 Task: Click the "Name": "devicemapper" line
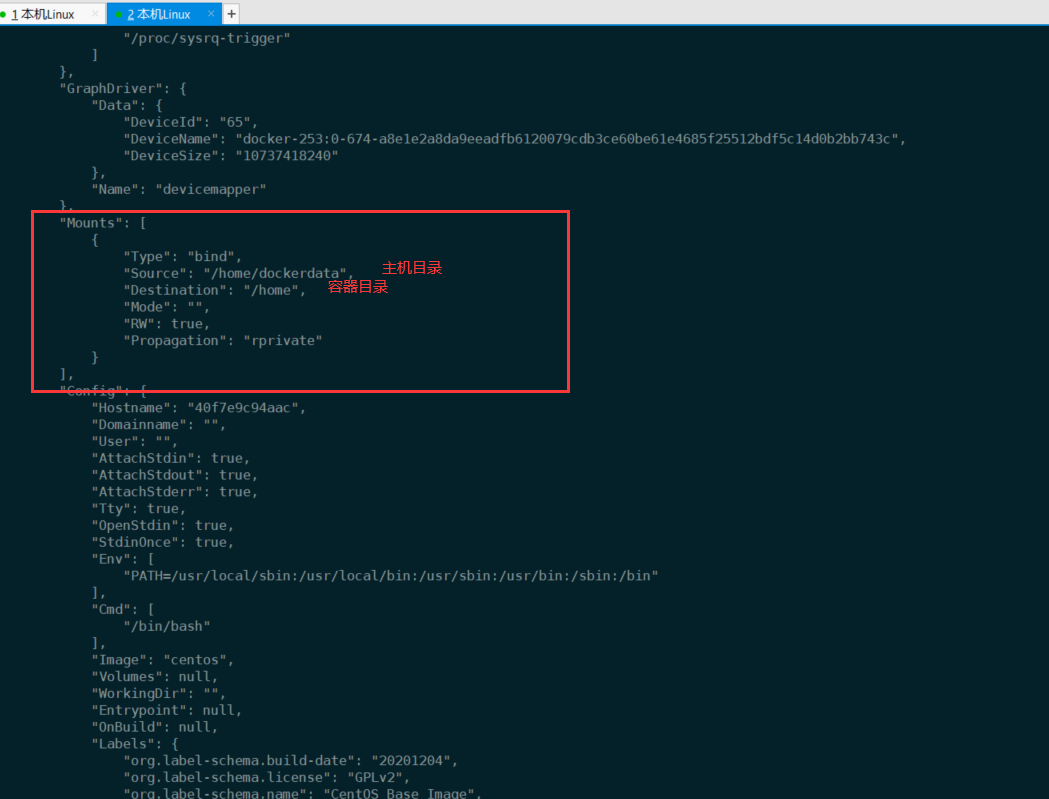(x=179, y=189)
